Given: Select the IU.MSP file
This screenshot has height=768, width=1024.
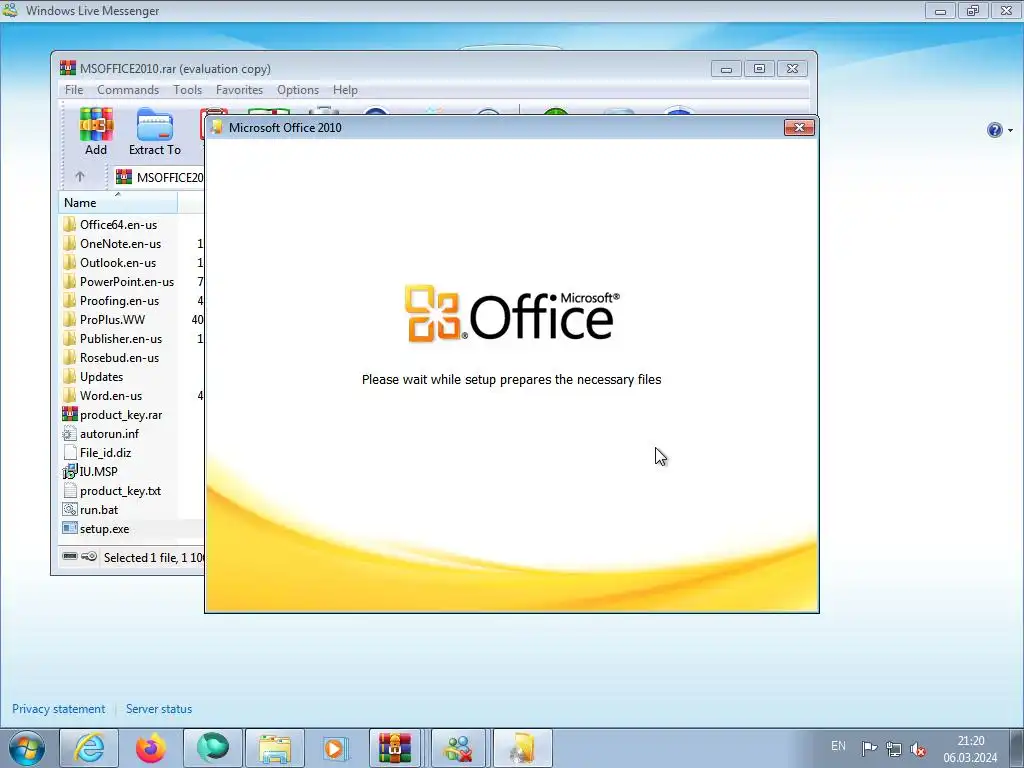Looking at the screenshot, I should click(x=98, y=472).
